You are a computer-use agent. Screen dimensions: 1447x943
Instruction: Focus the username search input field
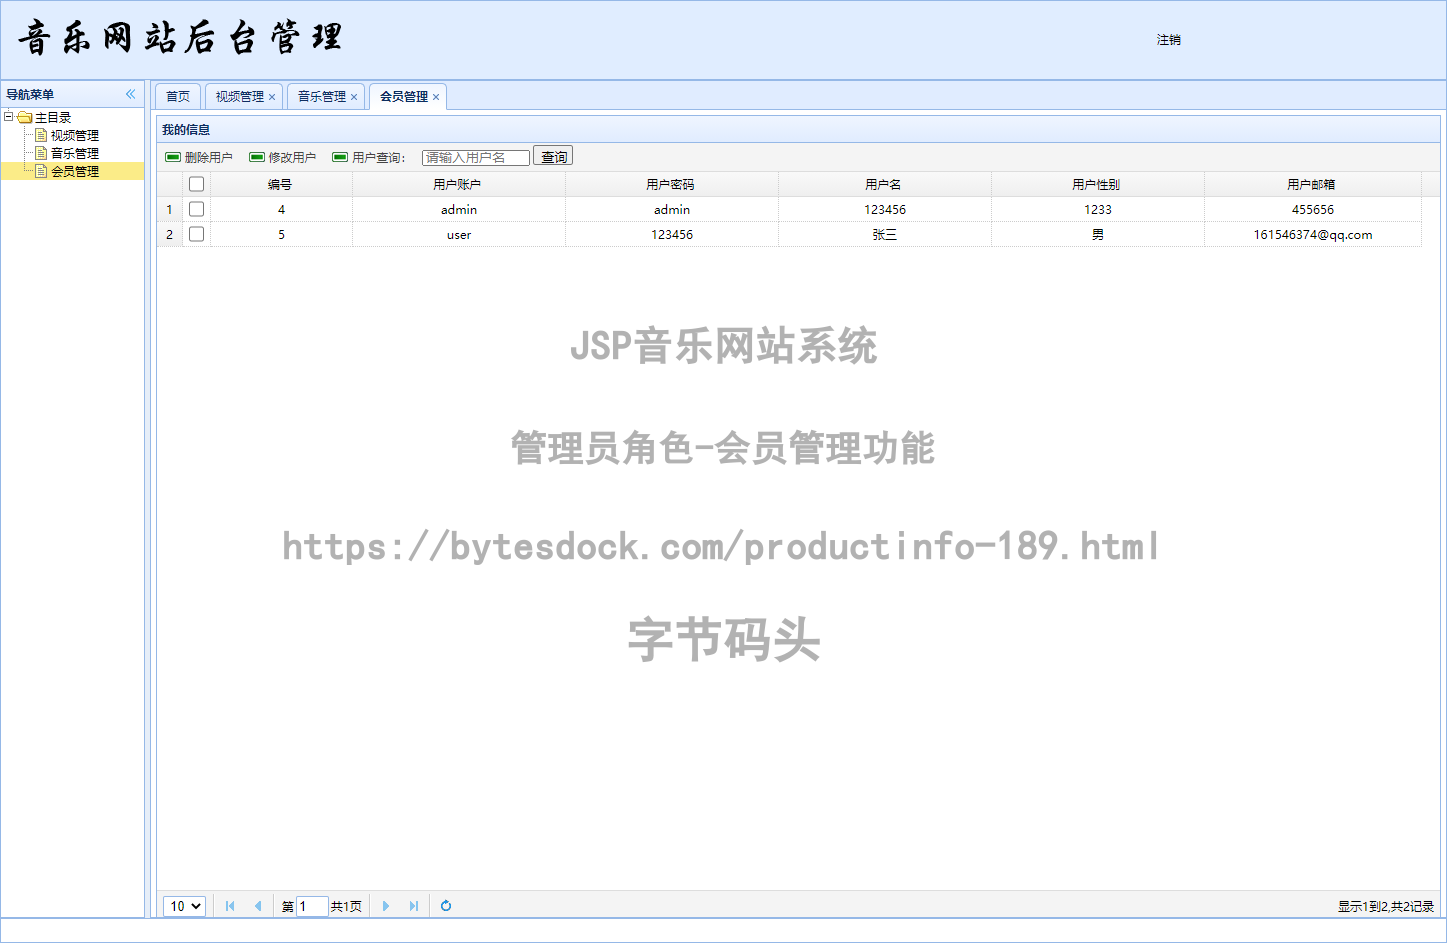click(476, 158)
